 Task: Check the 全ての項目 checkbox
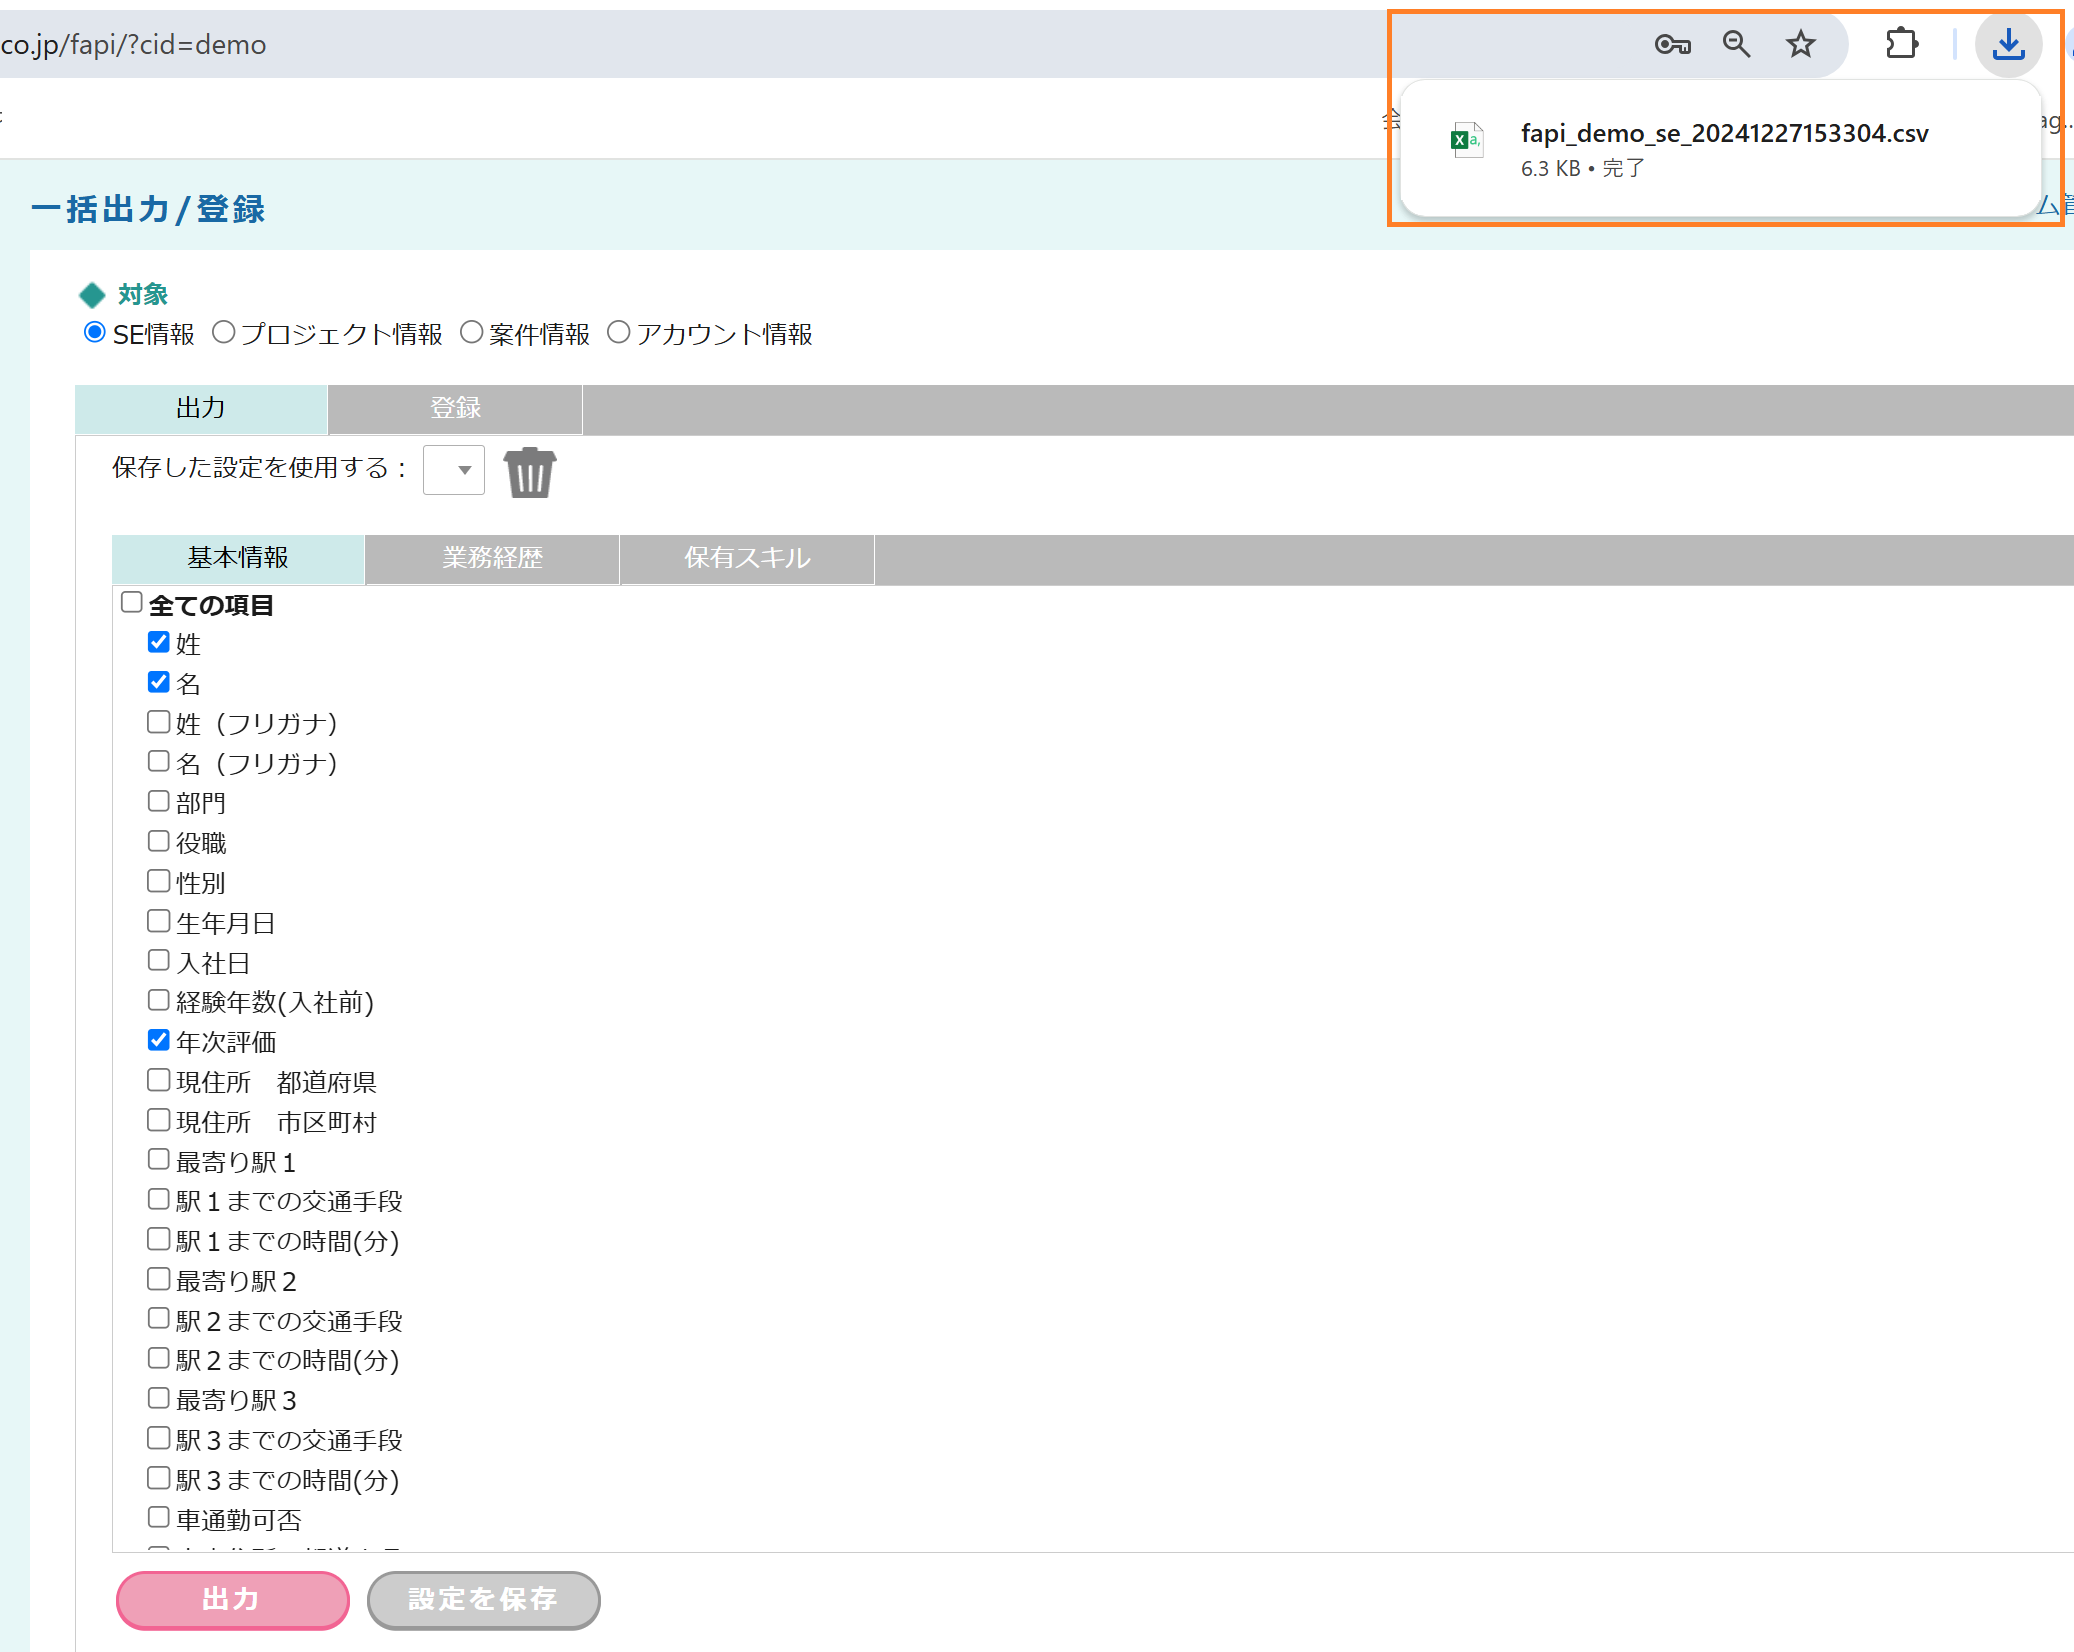[x=132, y=602]
